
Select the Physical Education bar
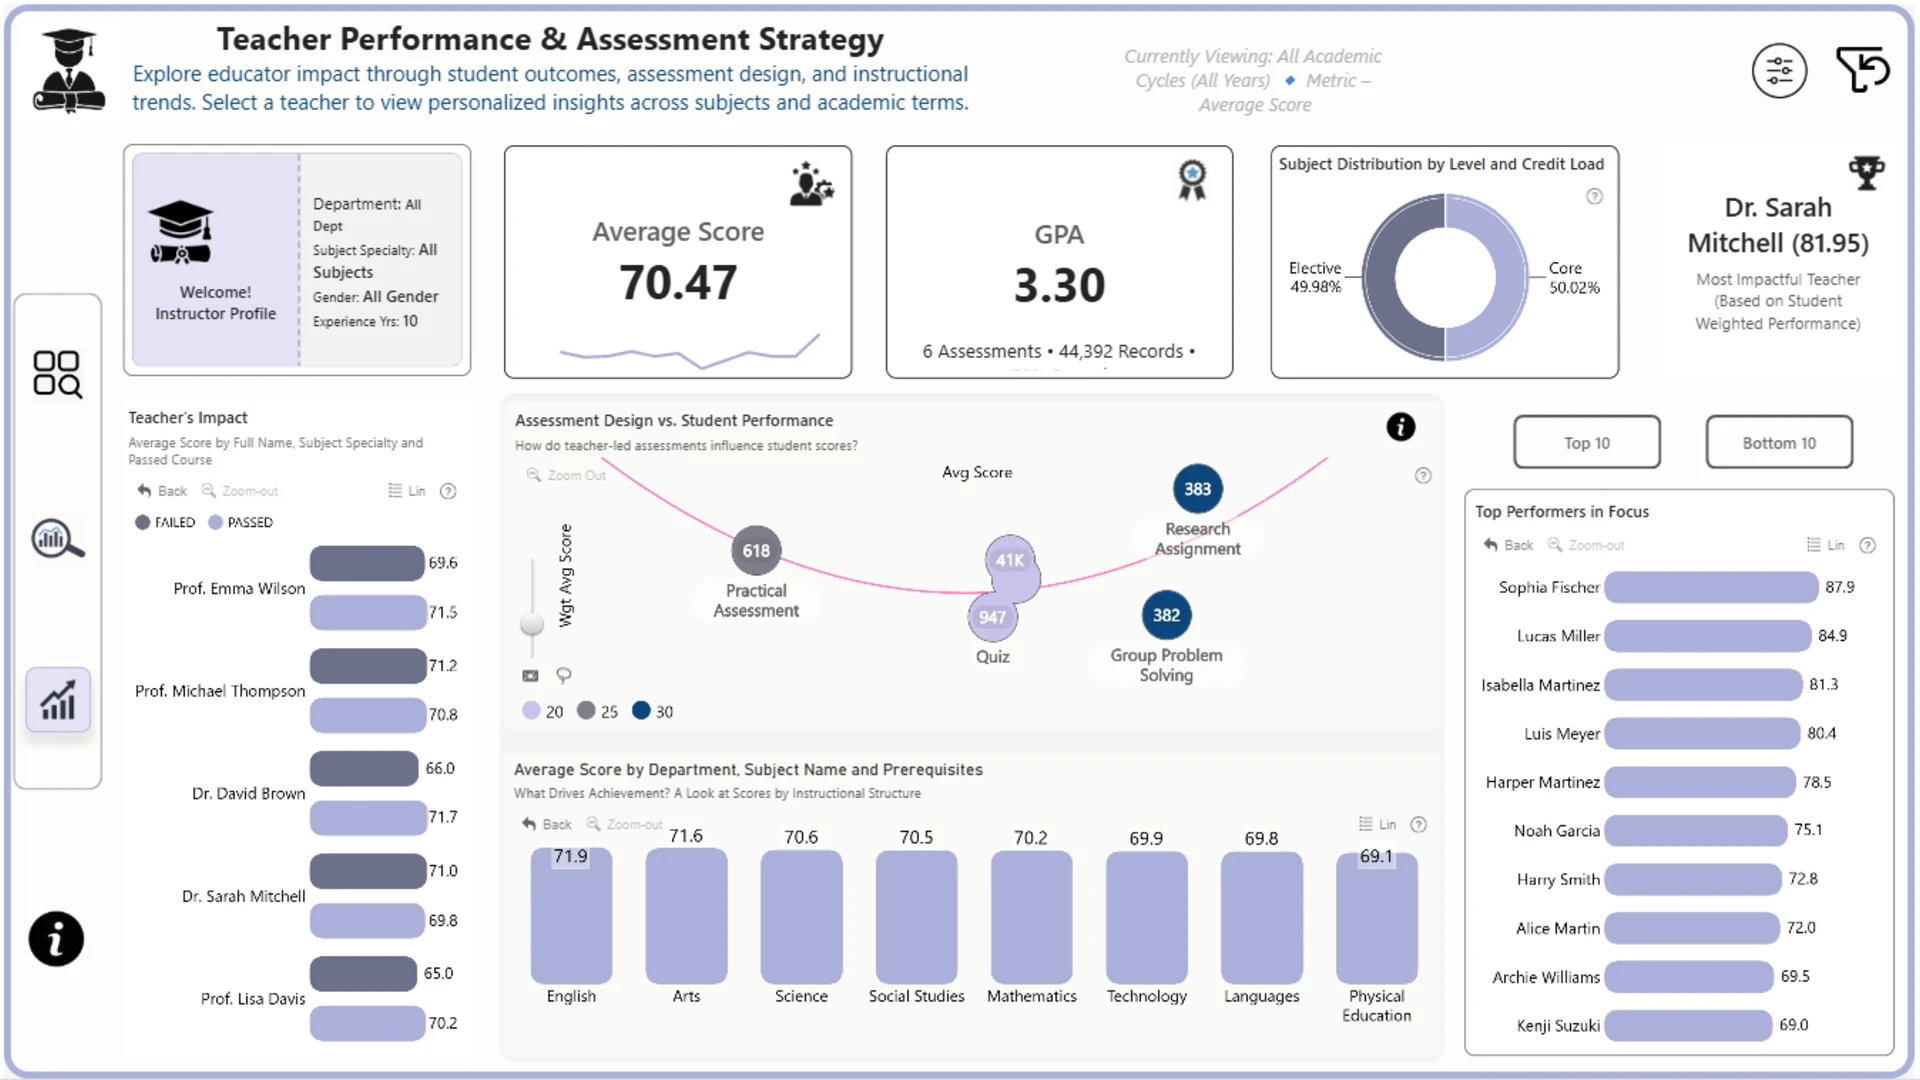(x=1376, y=918)
